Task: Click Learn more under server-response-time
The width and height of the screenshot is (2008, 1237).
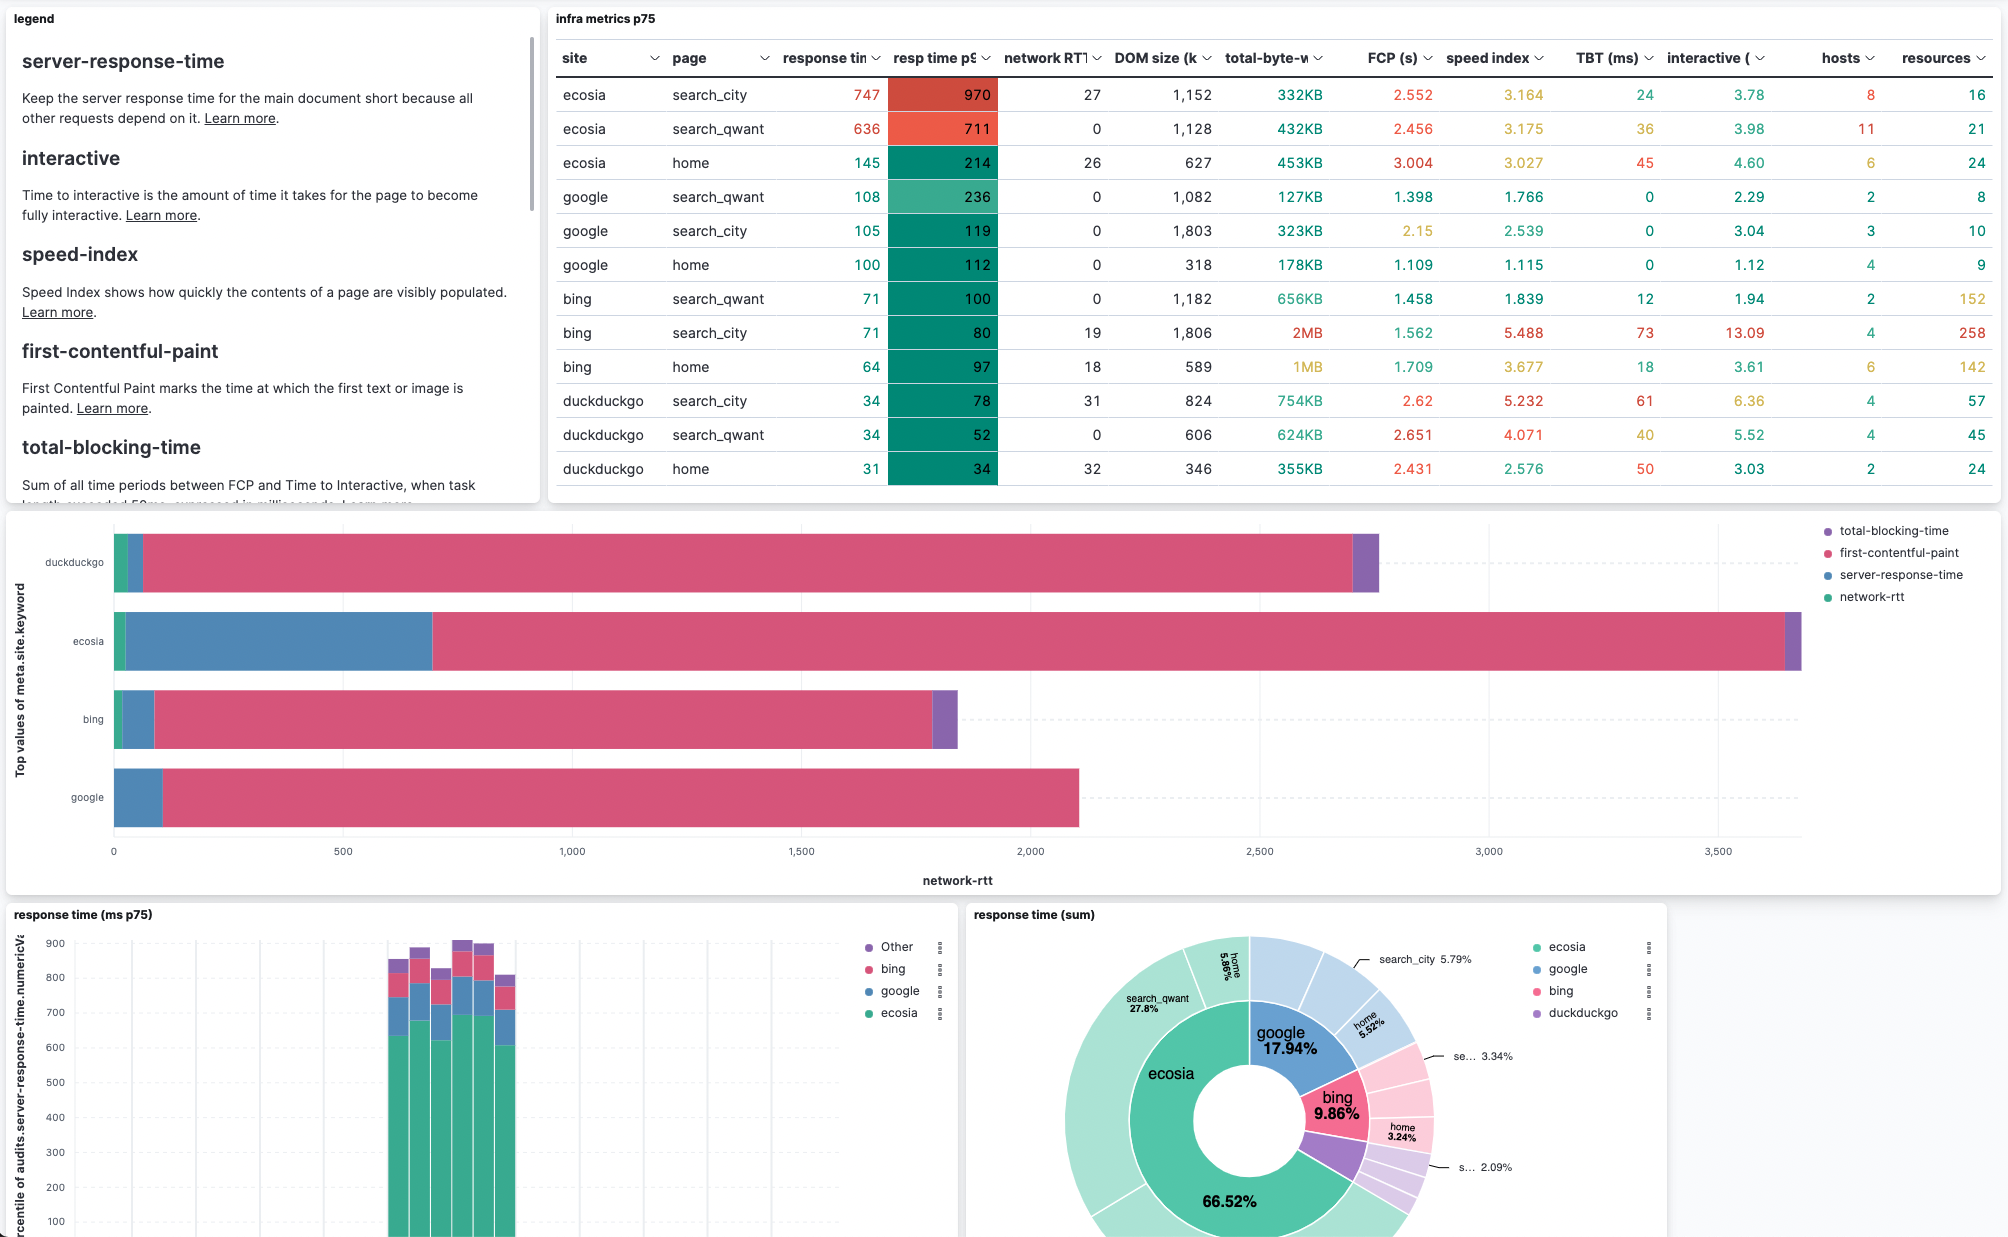Action: click(x=240, y=118)
